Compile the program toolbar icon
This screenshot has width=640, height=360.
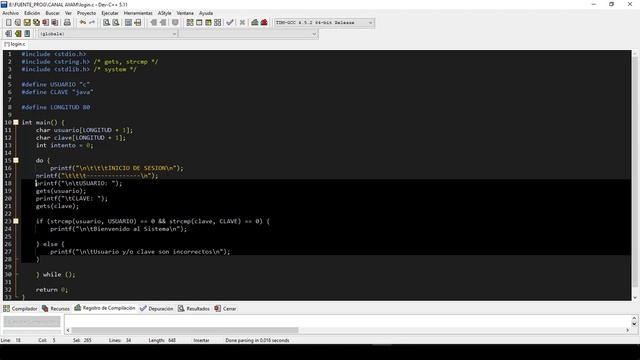click(x=190, y=22)
